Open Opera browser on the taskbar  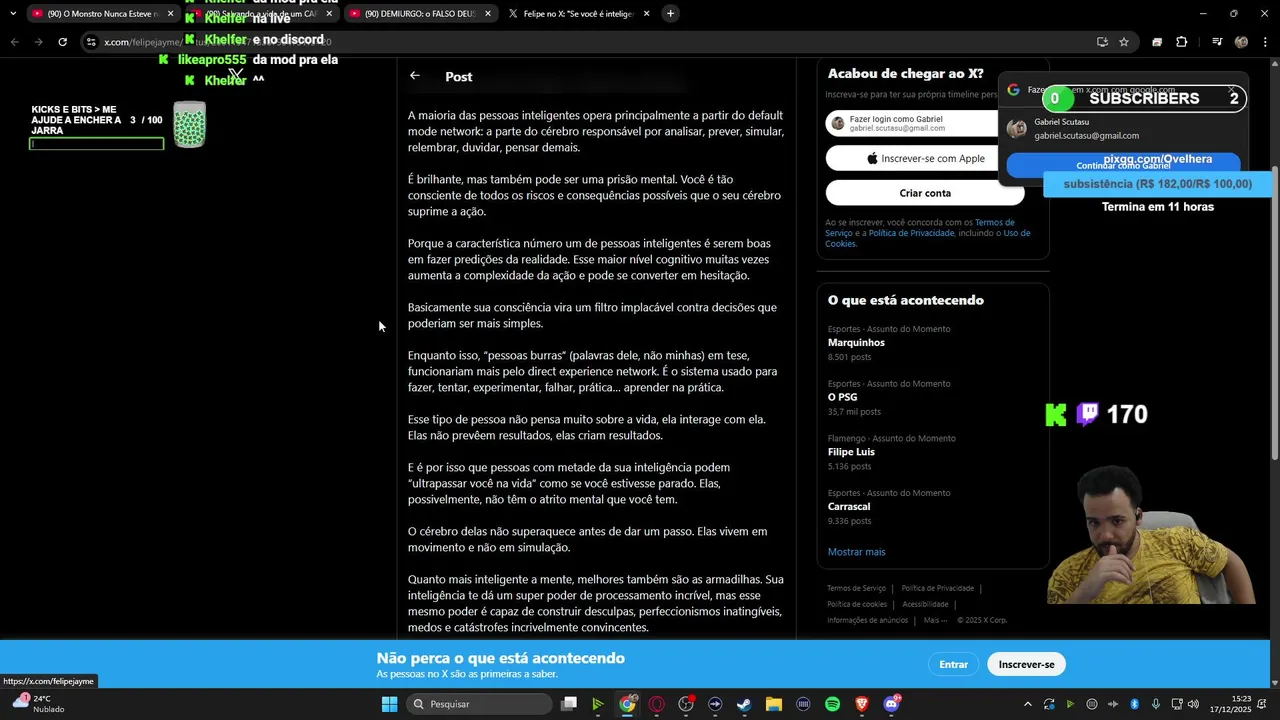(657, 704)
